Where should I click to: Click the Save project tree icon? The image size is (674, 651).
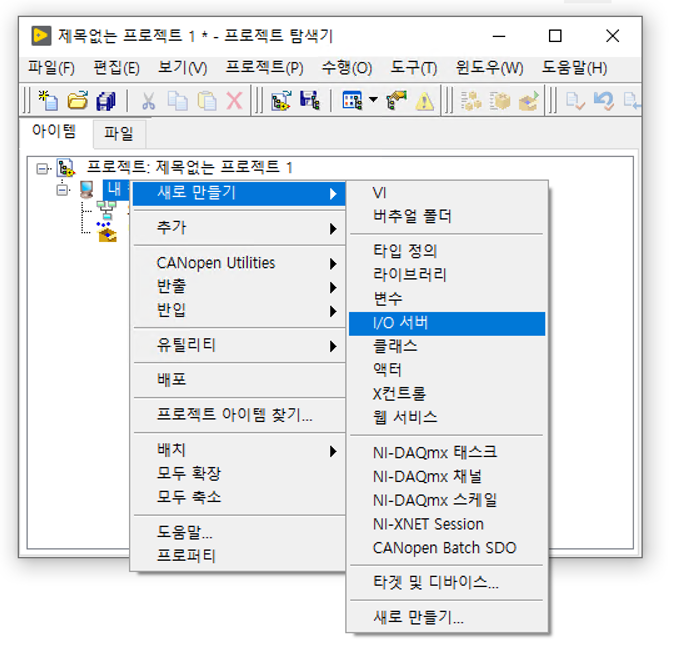coord(310,101)
